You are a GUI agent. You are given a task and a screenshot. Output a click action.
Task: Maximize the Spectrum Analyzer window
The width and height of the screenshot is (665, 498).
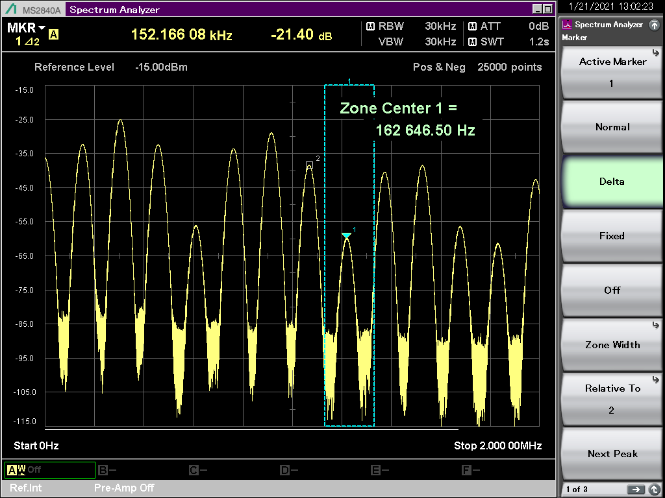548,9
